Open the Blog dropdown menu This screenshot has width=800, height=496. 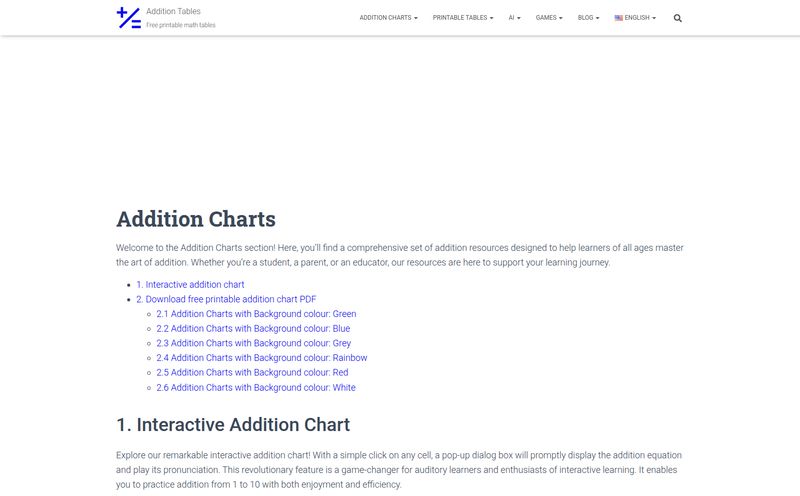[x=588, y=18]
